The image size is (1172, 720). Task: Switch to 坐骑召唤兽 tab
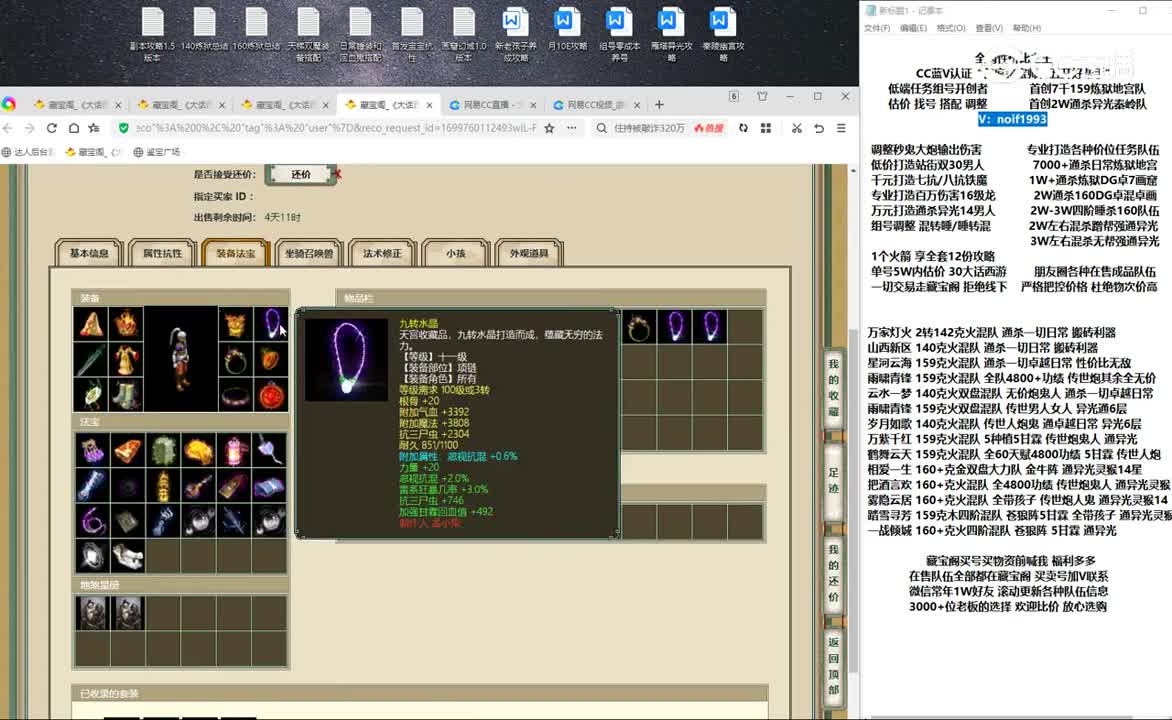click(309, 253)
